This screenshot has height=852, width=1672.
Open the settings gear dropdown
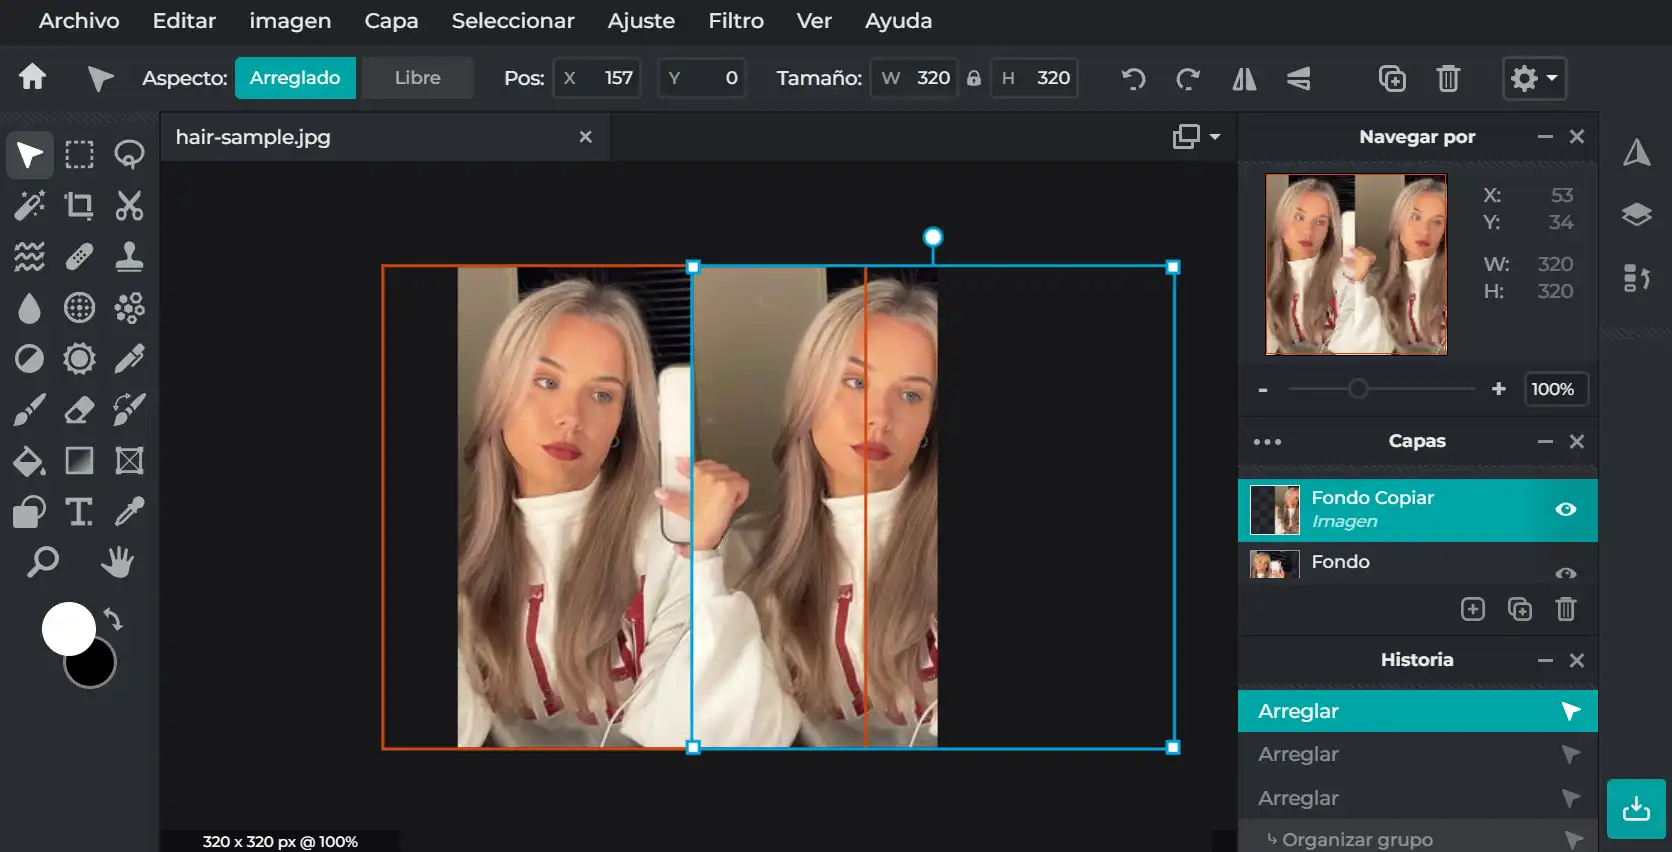[1534, 78]
